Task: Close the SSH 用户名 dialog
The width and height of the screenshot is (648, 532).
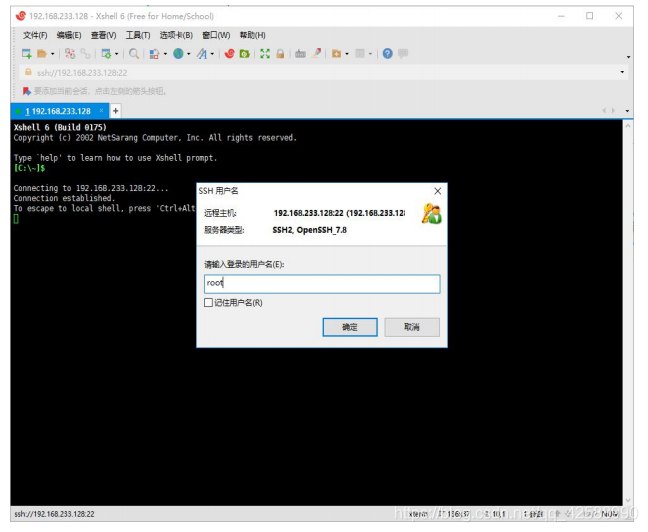Action: (438, 191)
